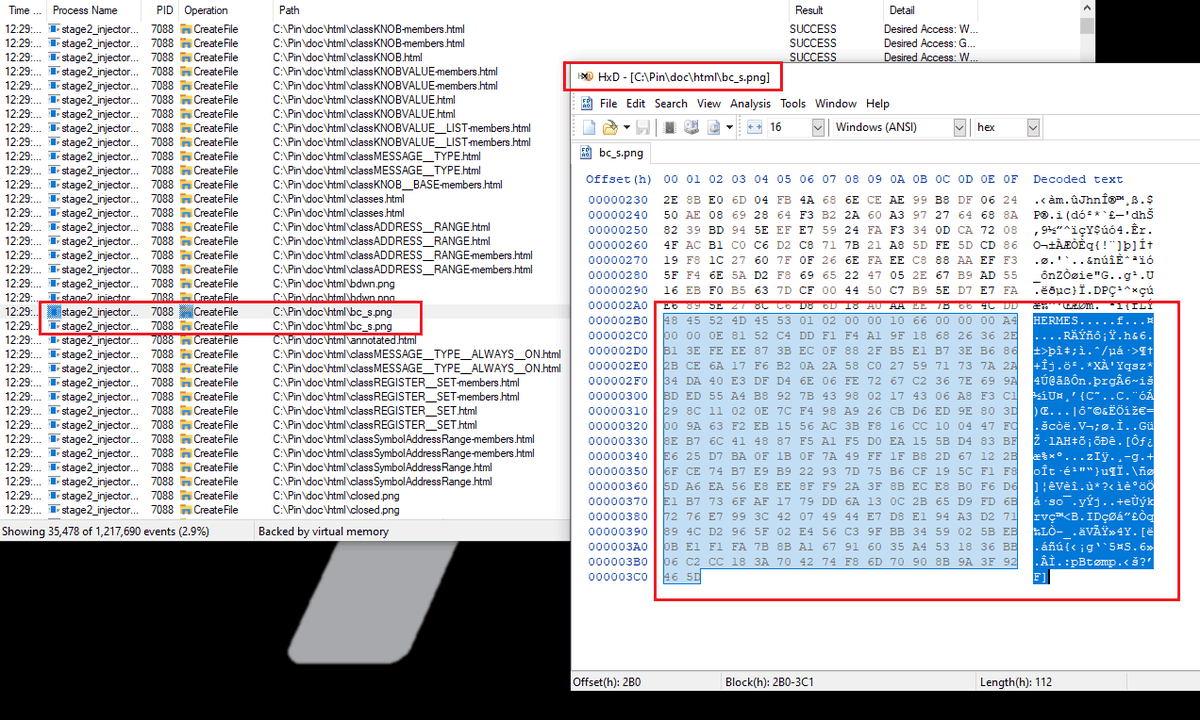Click the Process Monitor vertical scrollbar
Viewport: 1200px width, 720px height.
(1087, 30)
